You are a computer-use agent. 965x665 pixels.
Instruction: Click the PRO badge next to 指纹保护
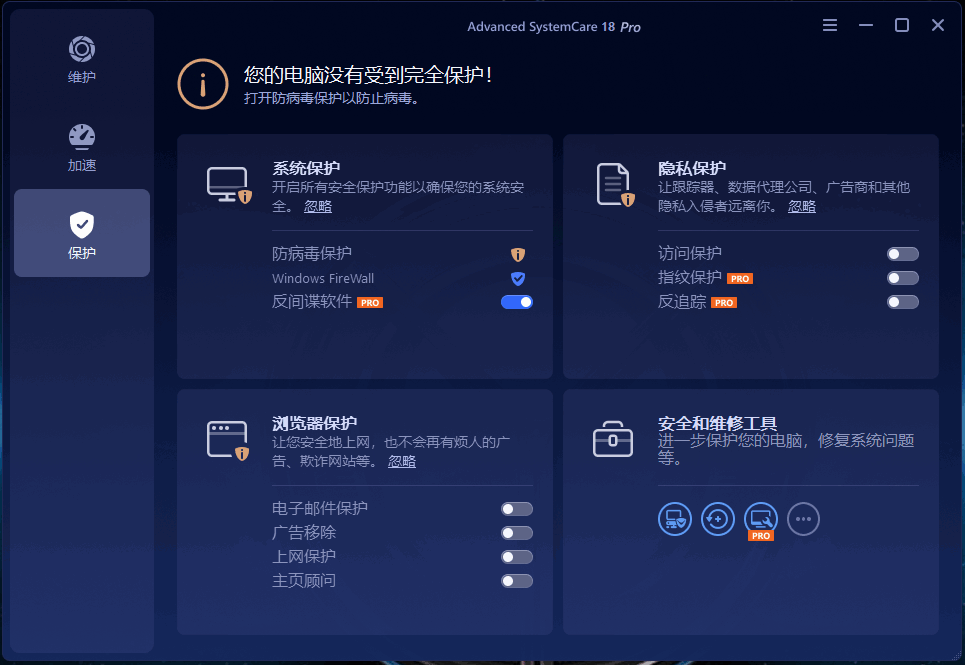pos(740,279)
